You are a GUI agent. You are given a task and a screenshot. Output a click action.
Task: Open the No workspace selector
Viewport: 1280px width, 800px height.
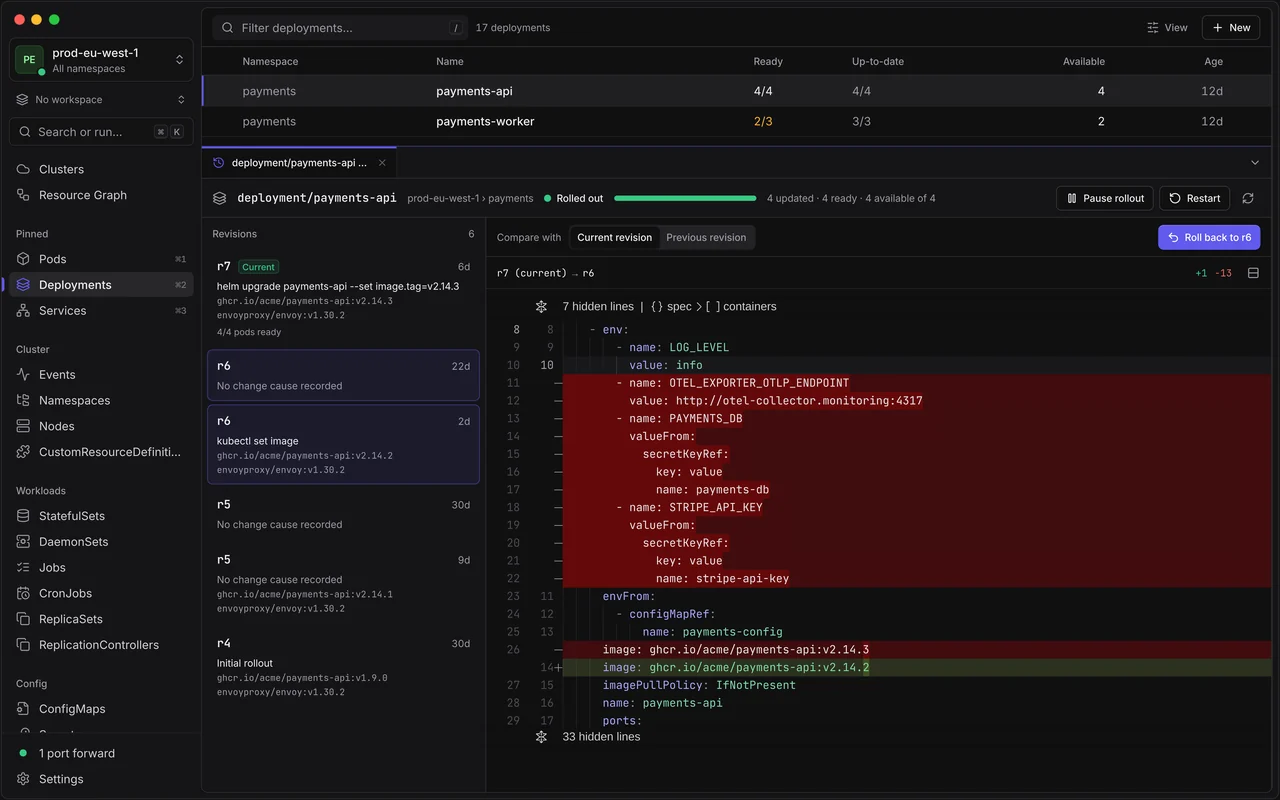tap(101, 100)
